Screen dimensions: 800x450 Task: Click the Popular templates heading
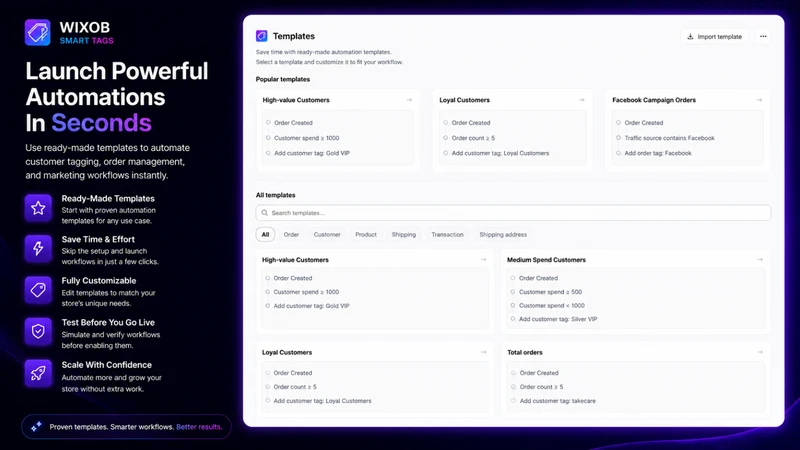(283, 79)
